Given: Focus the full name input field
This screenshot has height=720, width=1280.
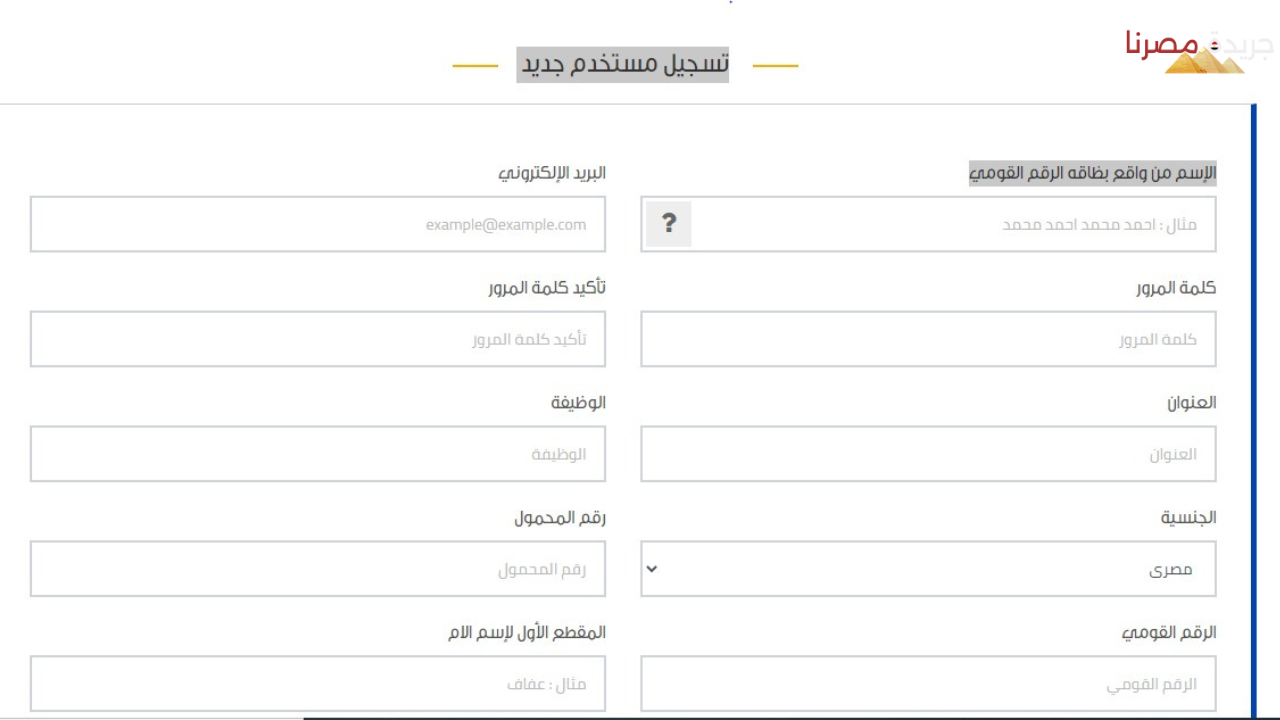Looking at the screenshot, I should point(929,224).
